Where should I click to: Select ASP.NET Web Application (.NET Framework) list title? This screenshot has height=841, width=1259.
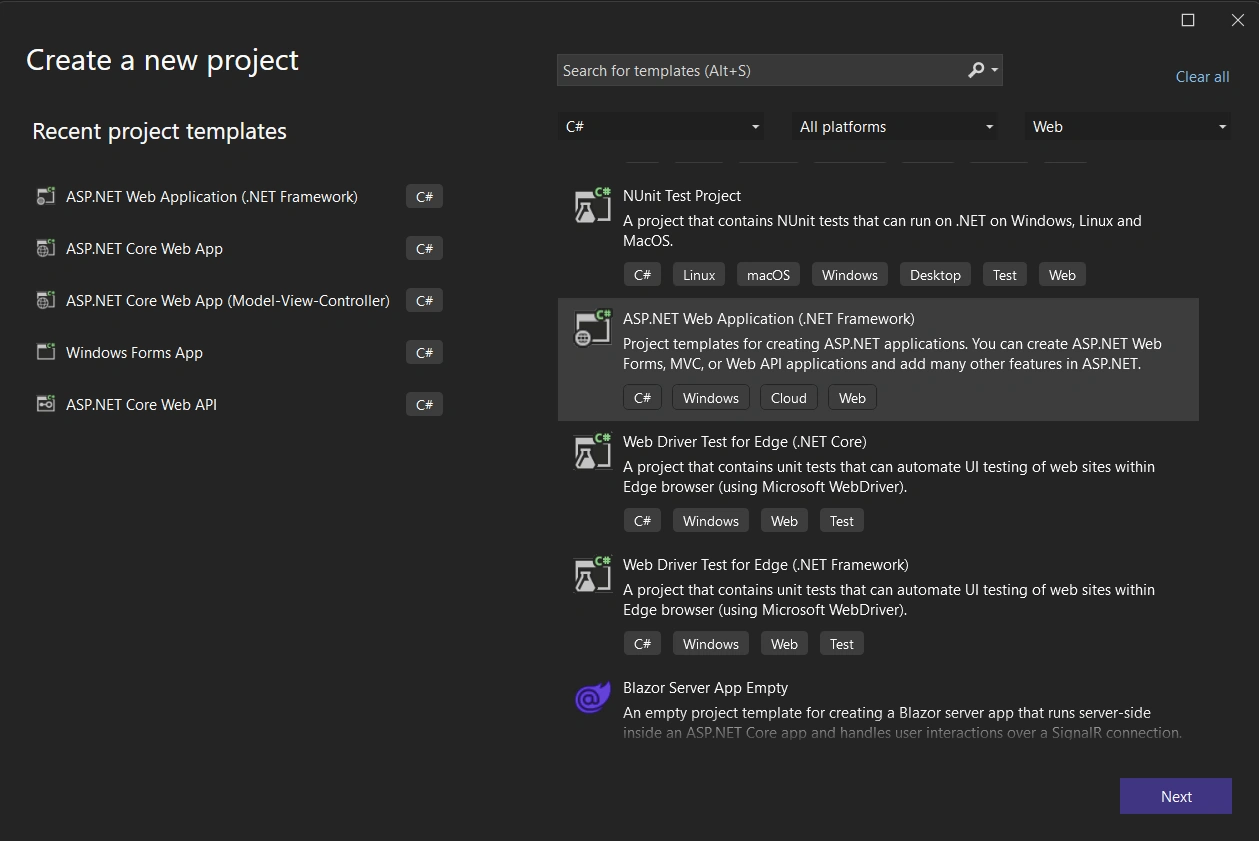click(769, 319)
